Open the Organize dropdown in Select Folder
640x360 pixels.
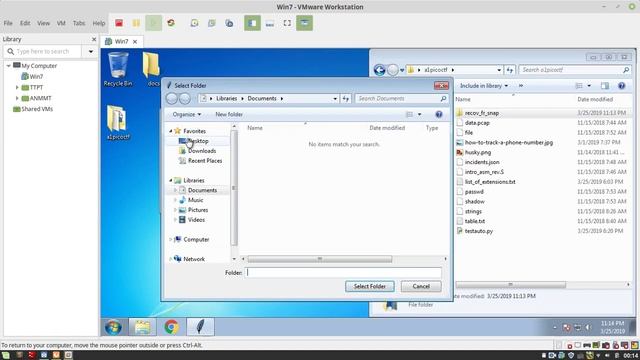click(187, 114)
